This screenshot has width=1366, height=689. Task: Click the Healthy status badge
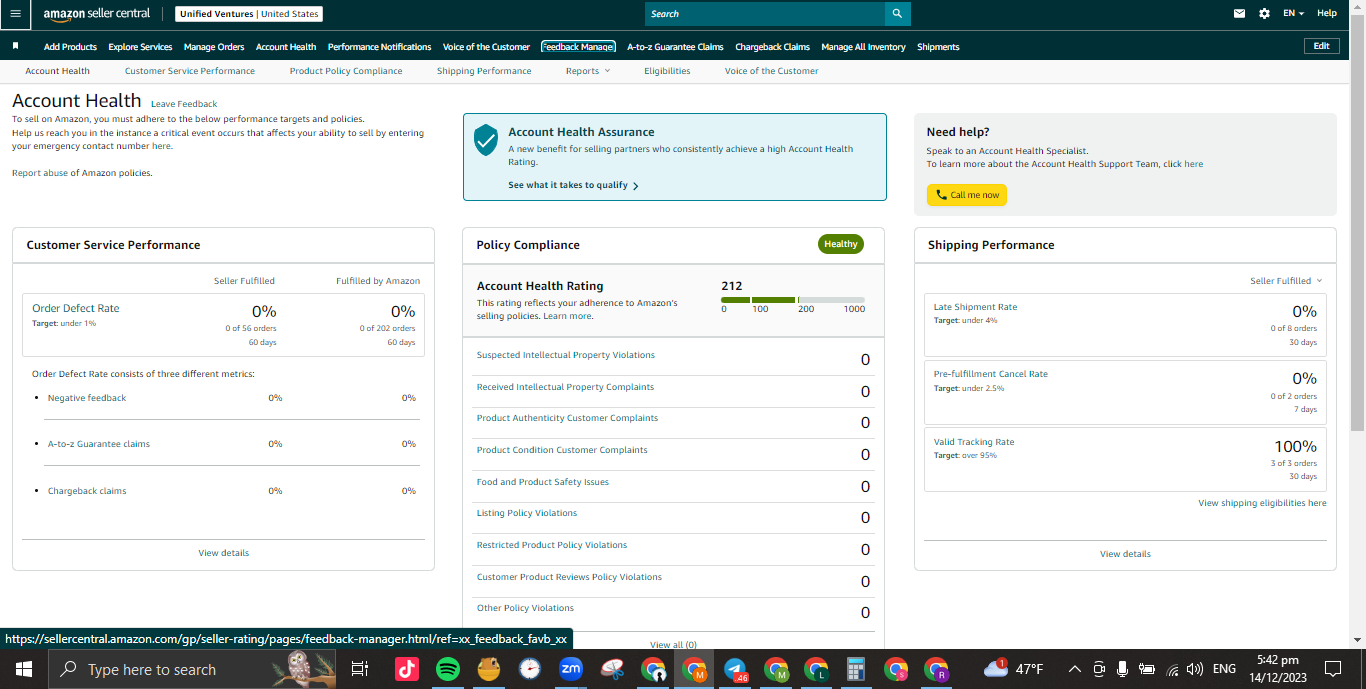click(x=841, y=244)
